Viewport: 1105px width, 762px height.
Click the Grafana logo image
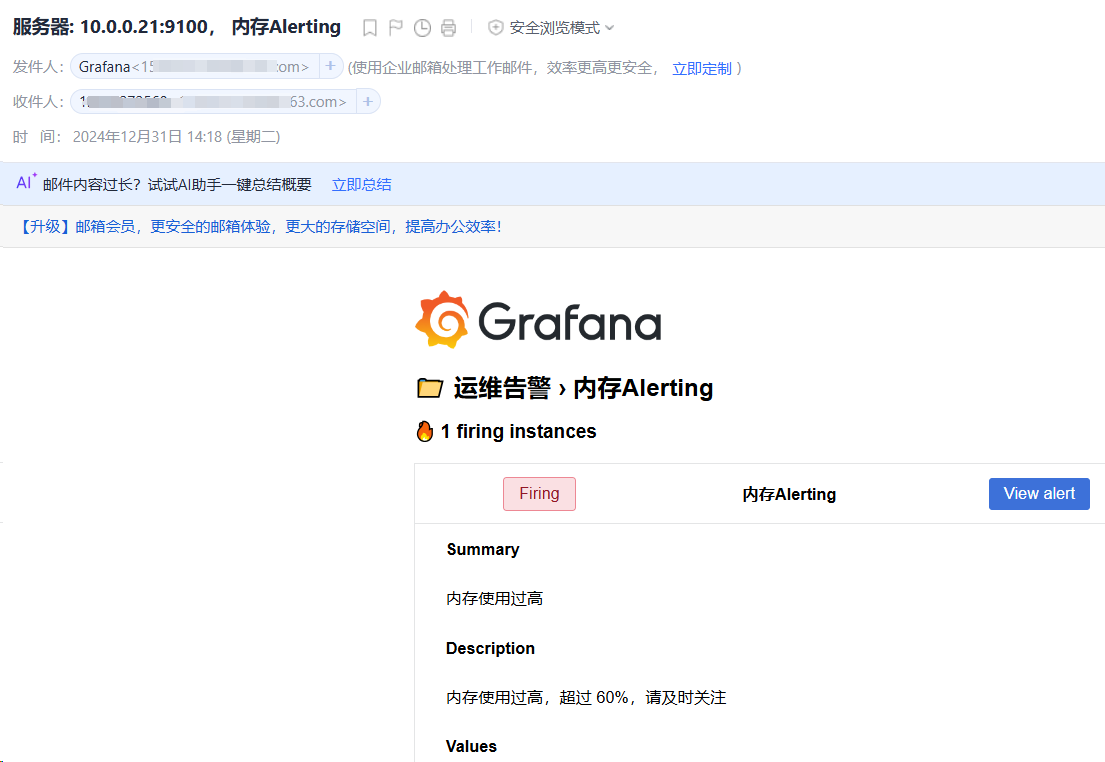click(x=539, y=321)
